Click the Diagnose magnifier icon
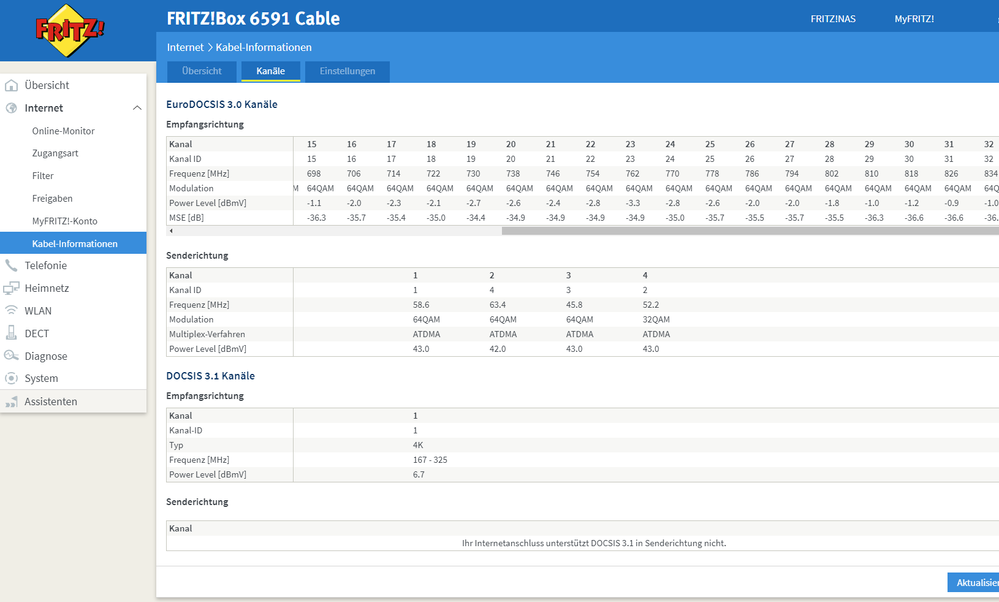 (11, 355)
